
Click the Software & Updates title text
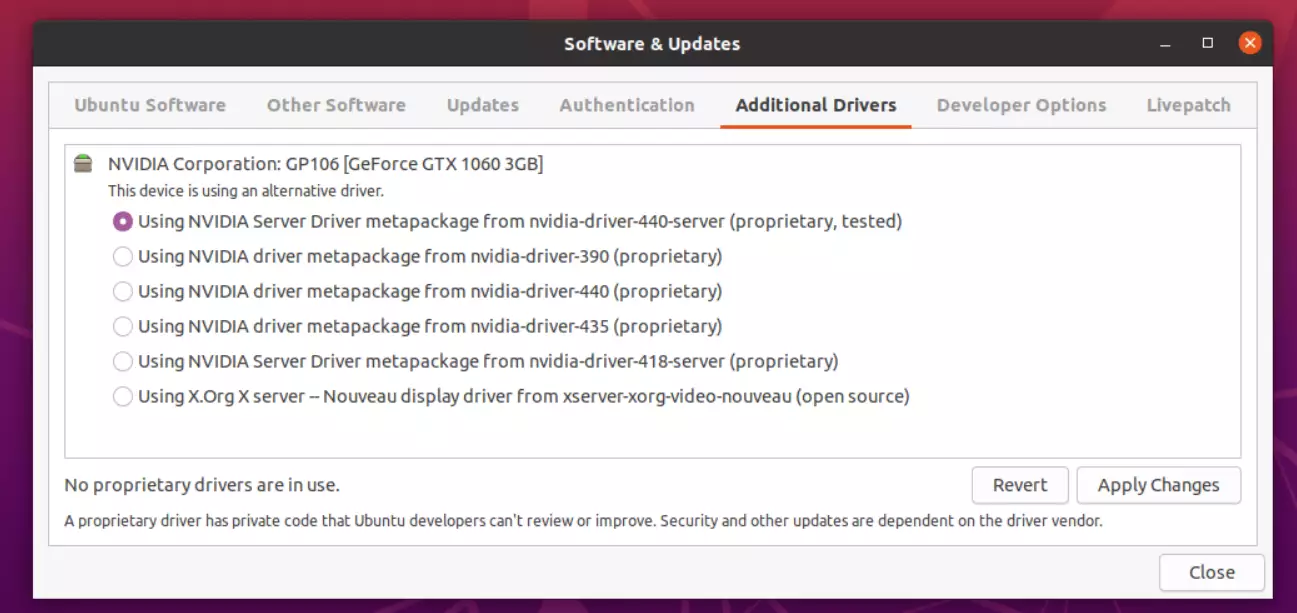[652, 44]
